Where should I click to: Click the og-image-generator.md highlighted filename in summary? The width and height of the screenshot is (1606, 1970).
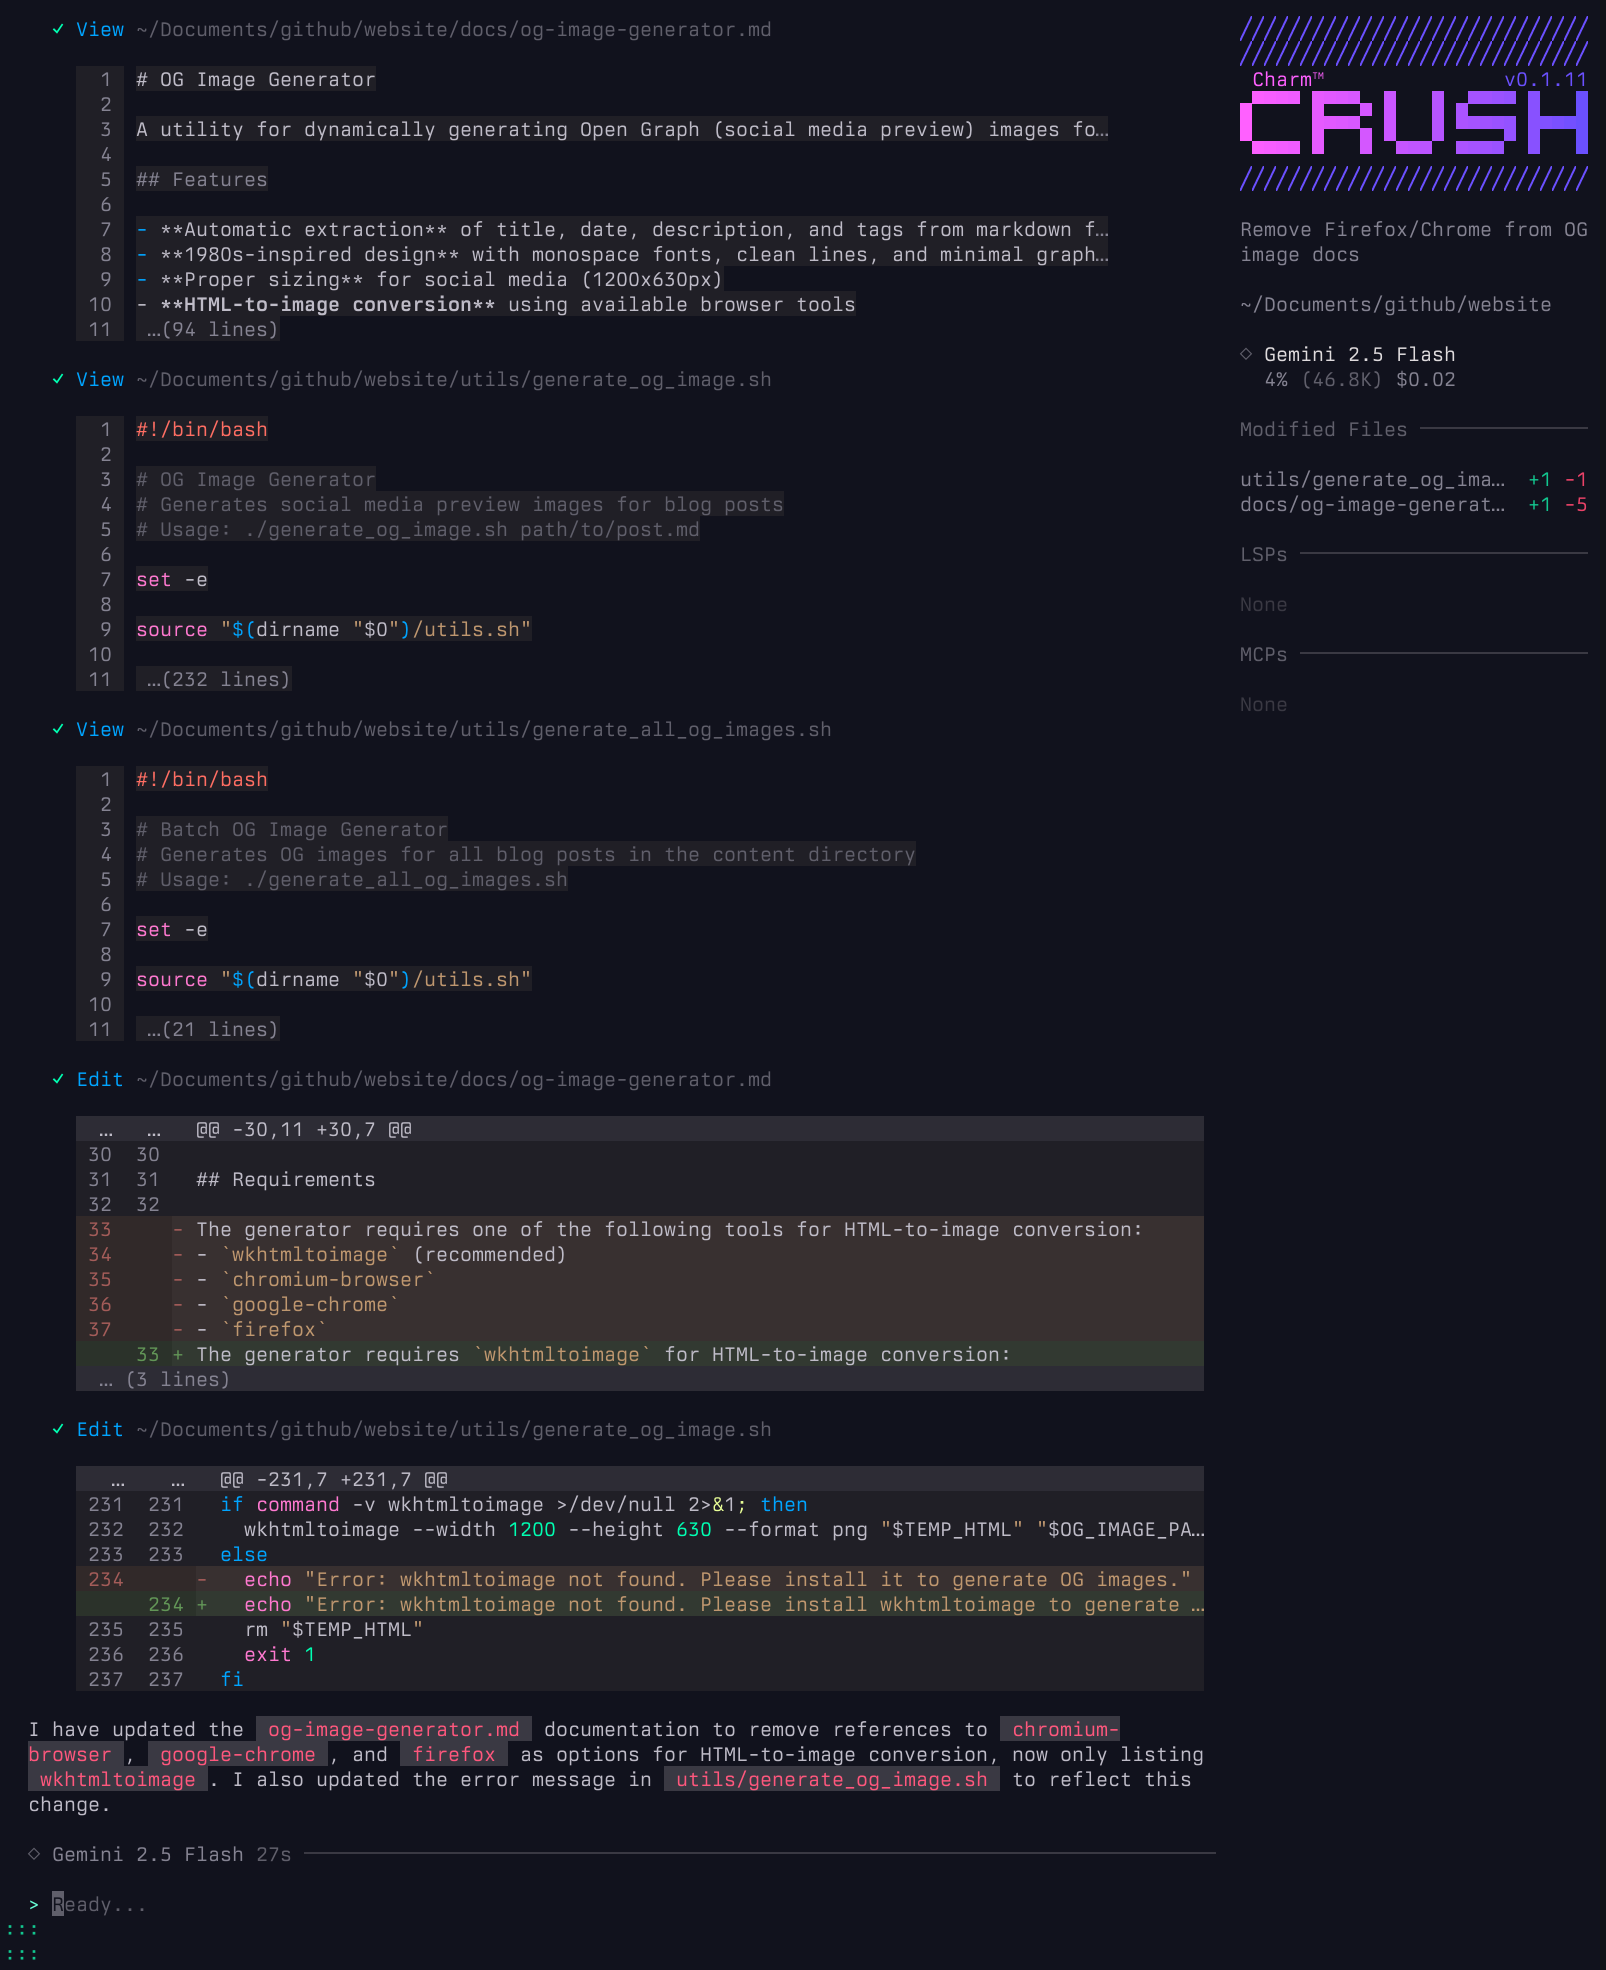click(x=393, y=1730)
